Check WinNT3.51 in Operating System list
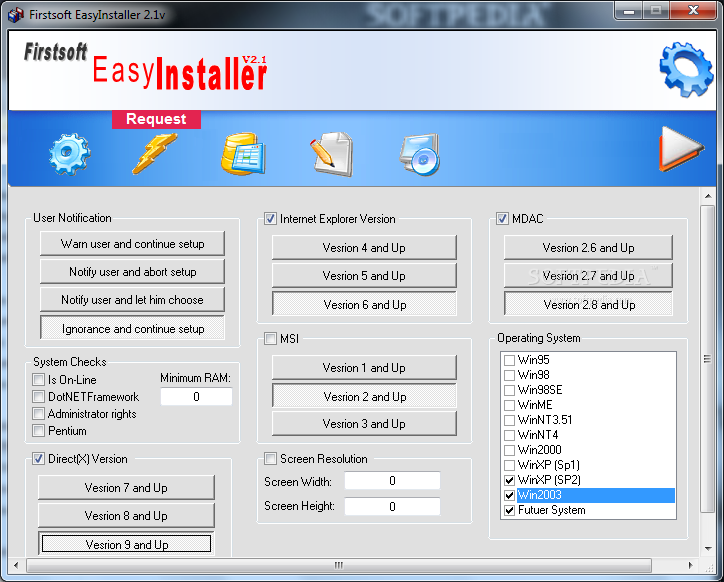 coord(509,420)
